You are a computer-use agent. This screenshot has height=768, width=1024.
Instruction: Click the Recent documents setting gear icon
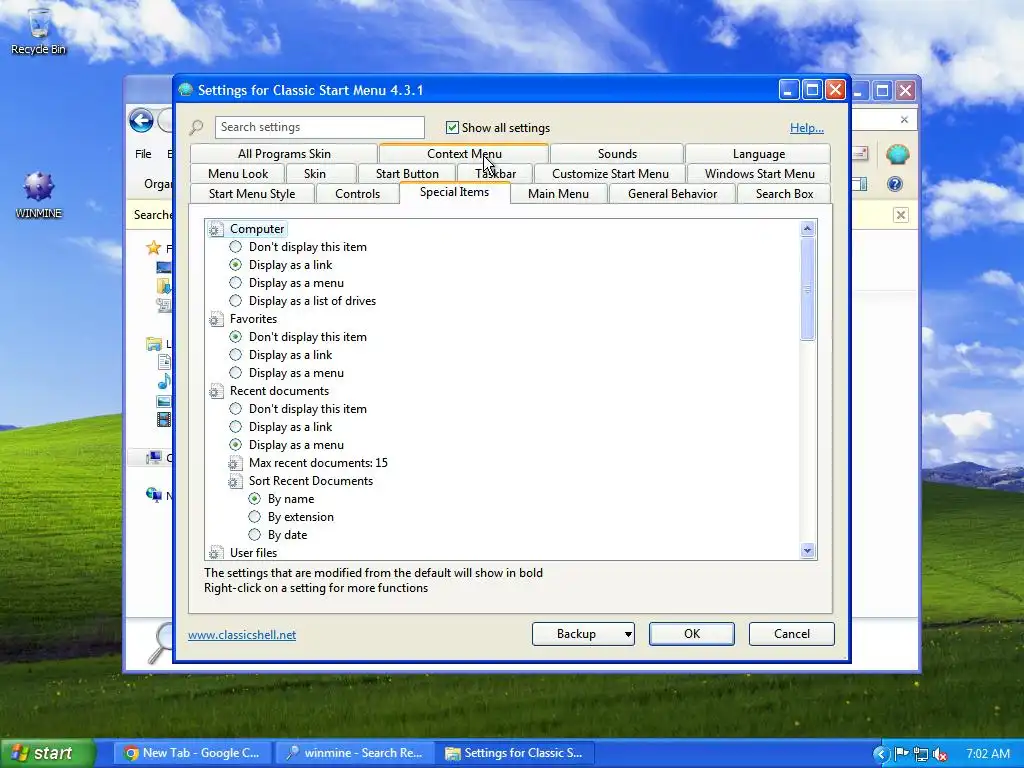tap(216, 391)
